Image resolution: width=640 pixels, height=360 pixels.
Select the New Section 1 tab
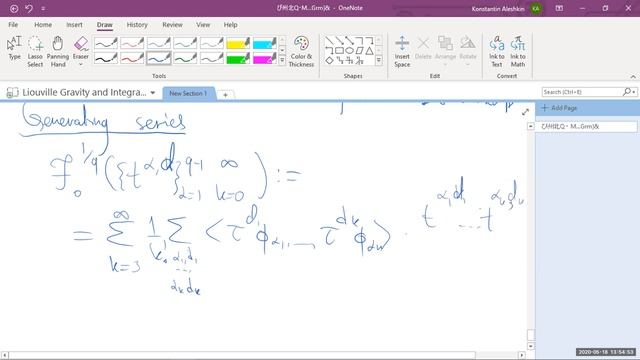coord(188,93)
